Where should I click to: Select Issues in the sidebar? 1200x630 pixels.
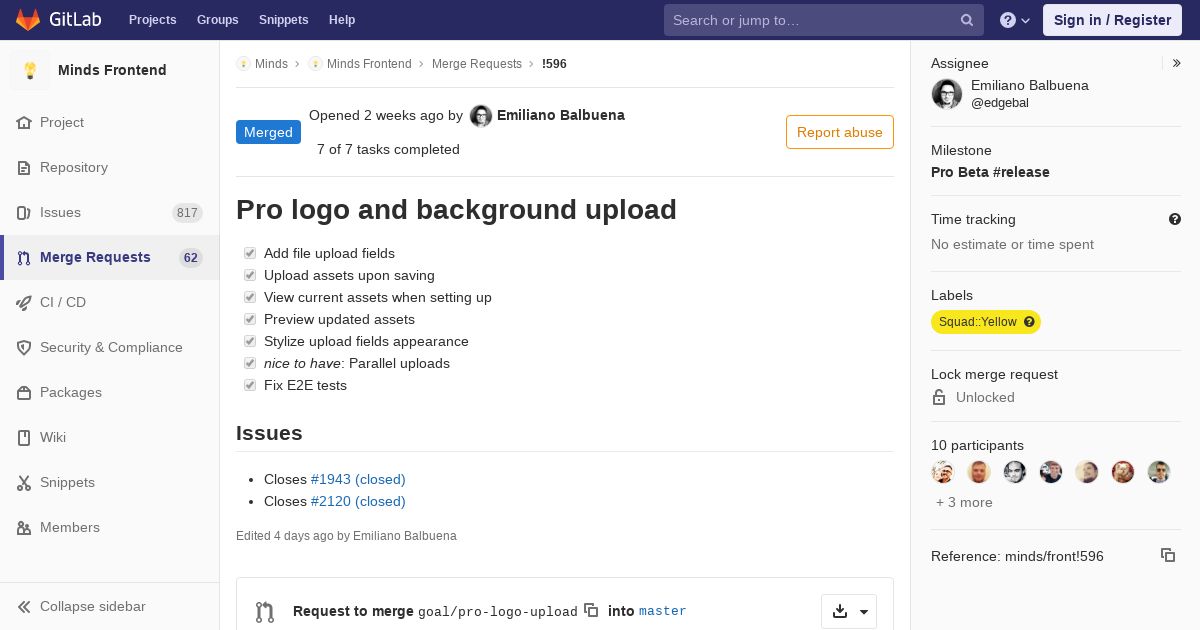pos(110,213)
